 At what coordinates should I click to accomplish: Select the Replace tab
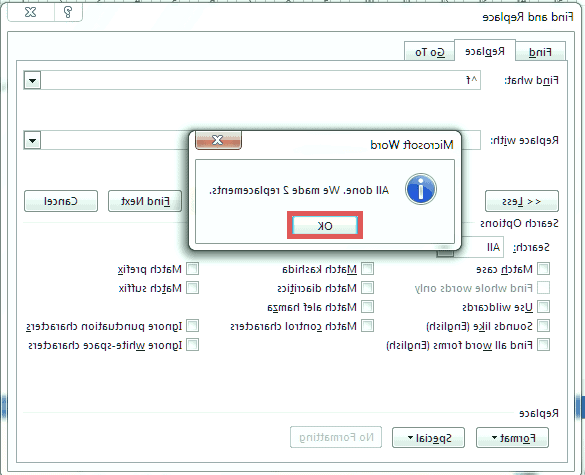[x=485, y=51]
